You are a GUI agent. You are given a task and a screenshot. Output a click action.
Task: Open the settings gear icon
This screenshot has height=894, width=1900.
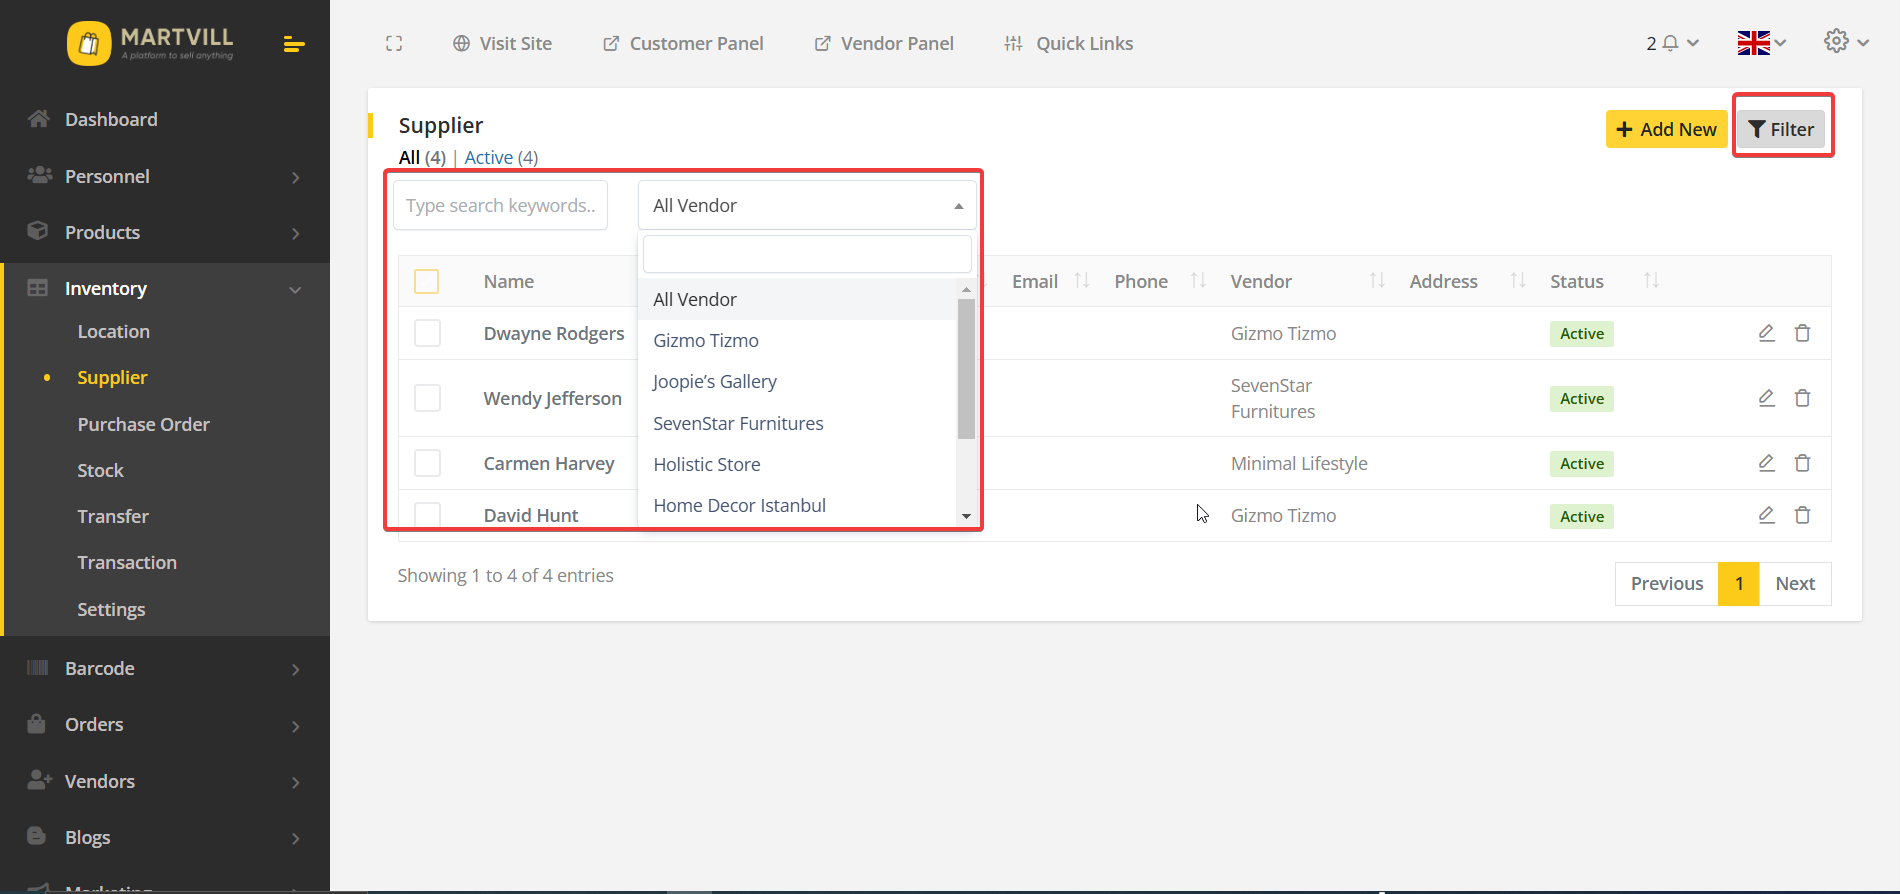(x=1836, y=41)
